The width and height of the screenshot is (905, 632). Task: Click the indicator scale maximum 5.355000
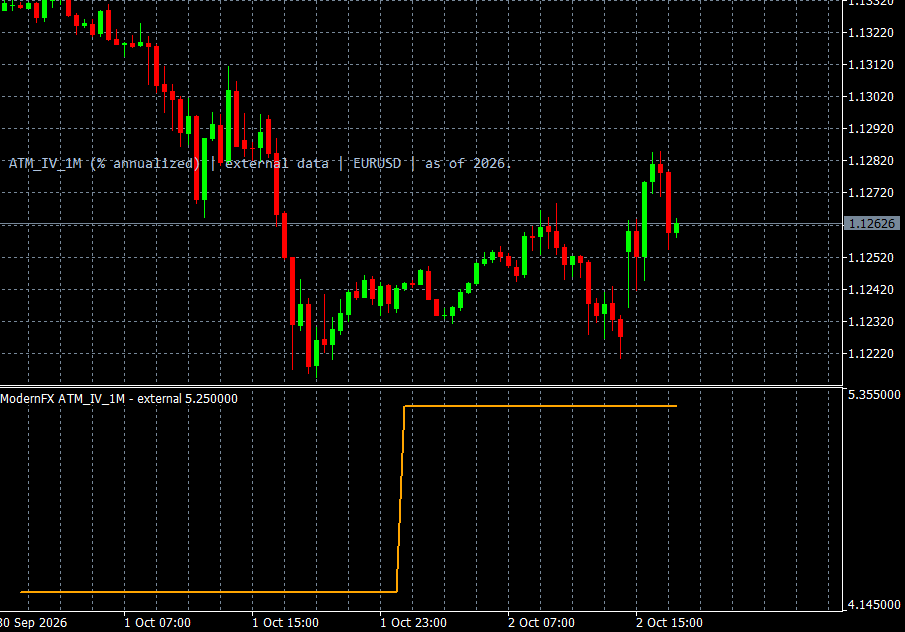tap(874, 395)
